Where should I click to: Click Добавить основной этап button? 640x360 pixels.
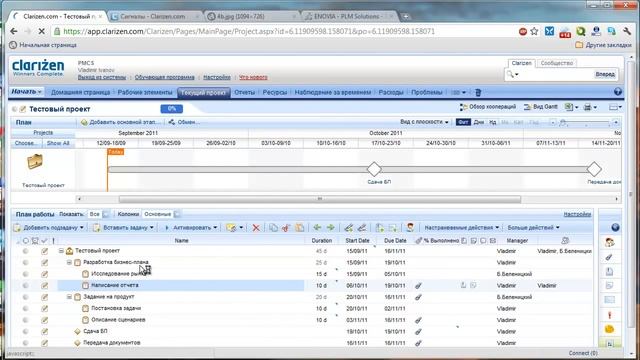[120, 122]
